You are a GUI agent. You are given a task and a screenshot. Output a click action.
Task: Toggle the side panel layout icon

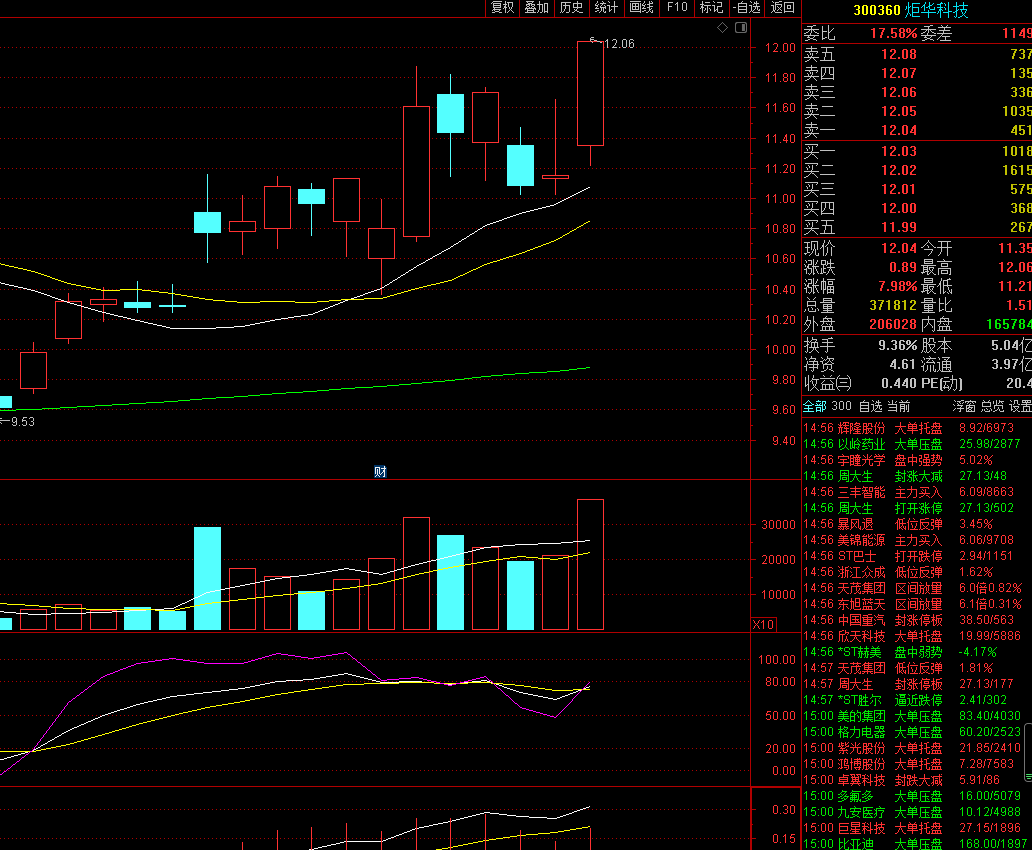tap(741, 28)
